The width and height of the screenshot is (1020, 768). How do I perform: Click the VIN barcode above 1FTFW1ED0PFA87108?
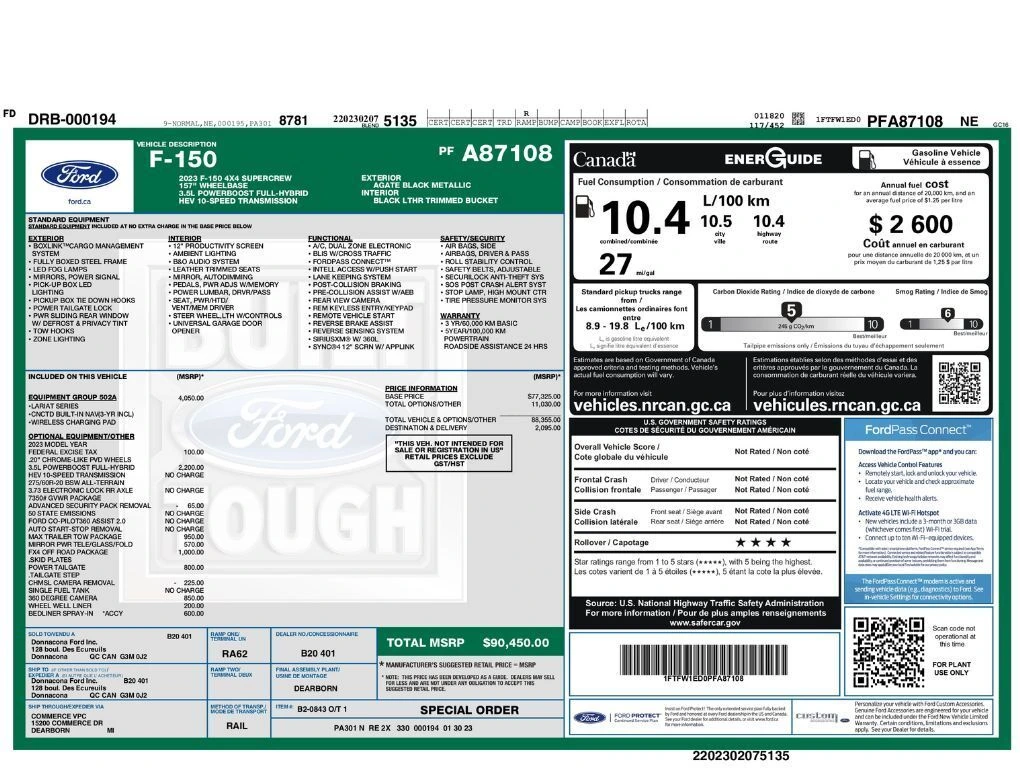point(703,659)
